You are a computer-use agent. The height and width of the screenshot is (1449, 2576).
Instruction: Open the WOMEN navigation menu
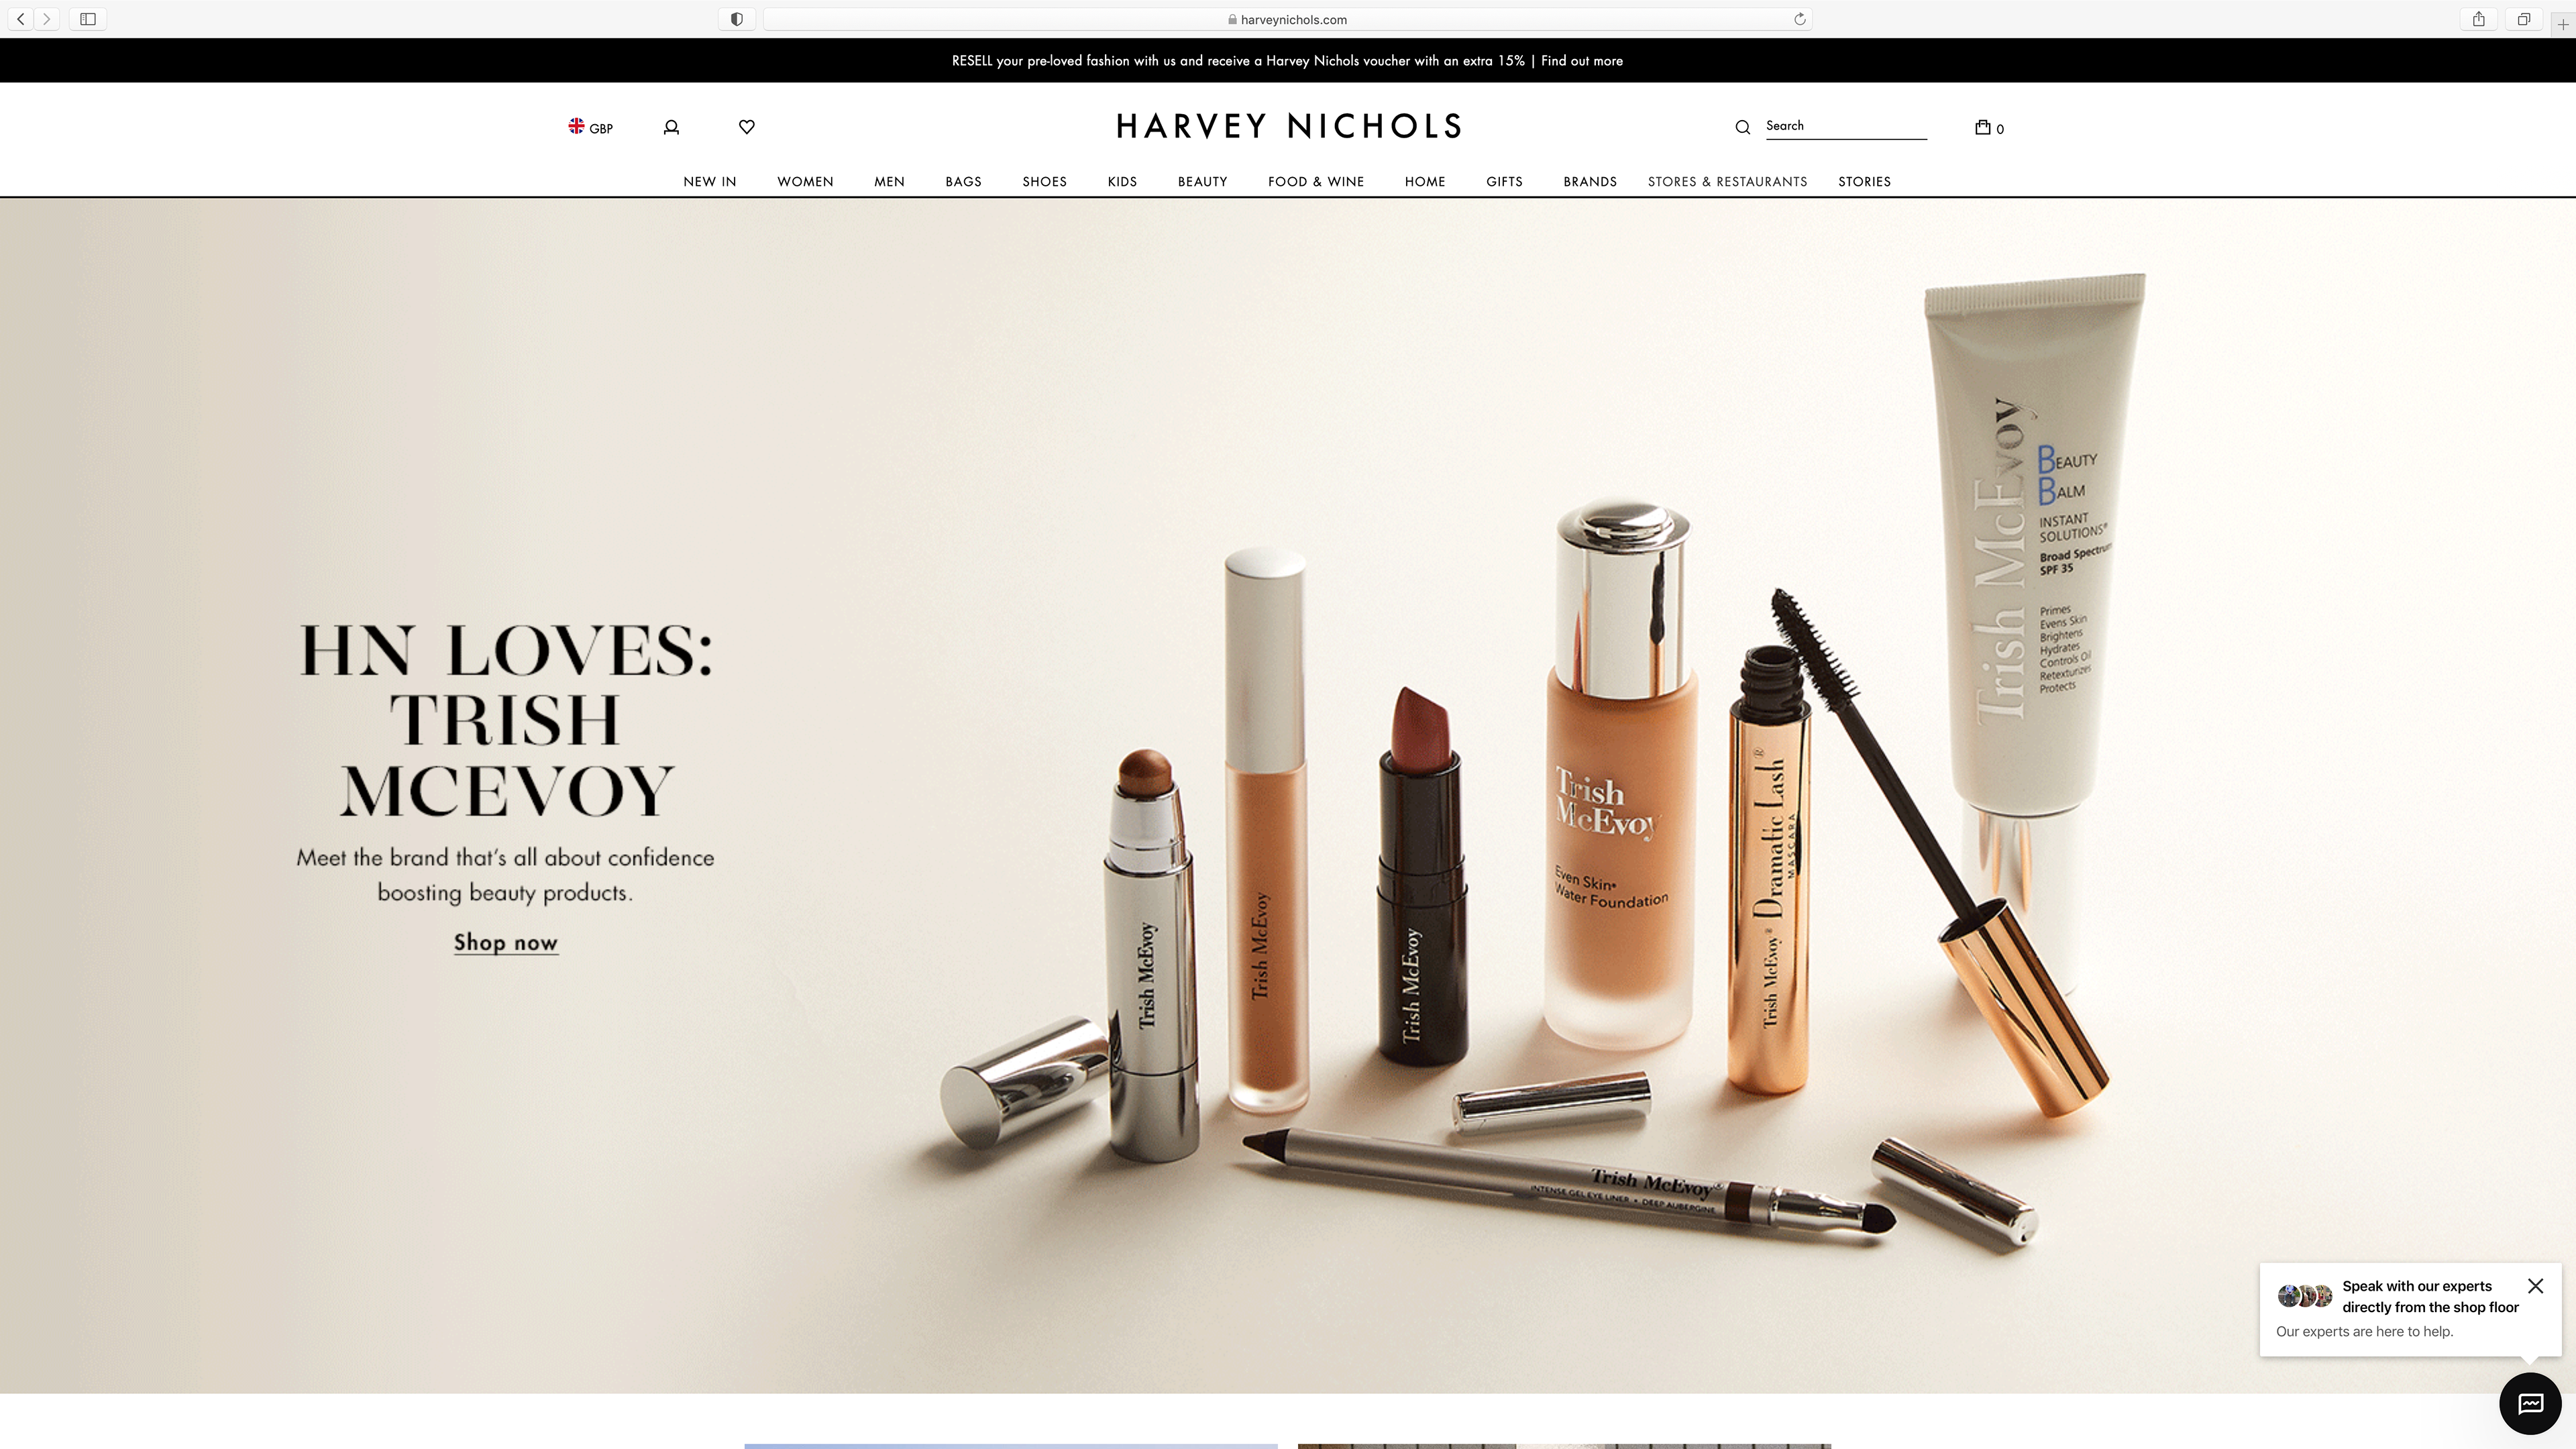[x=805, y=181]
